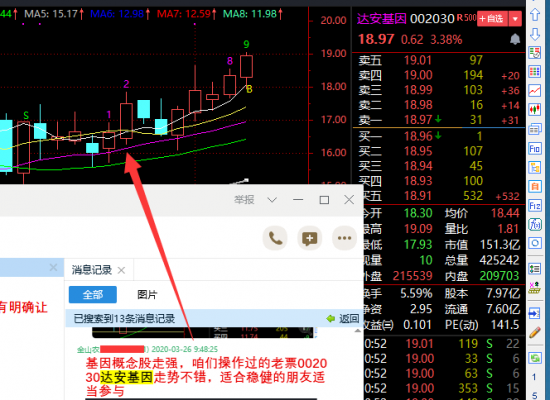Viewport: 550px width, 400px height.
Task: Select the candlestick chart icon in the sidebar
Action: coord(535,109)
